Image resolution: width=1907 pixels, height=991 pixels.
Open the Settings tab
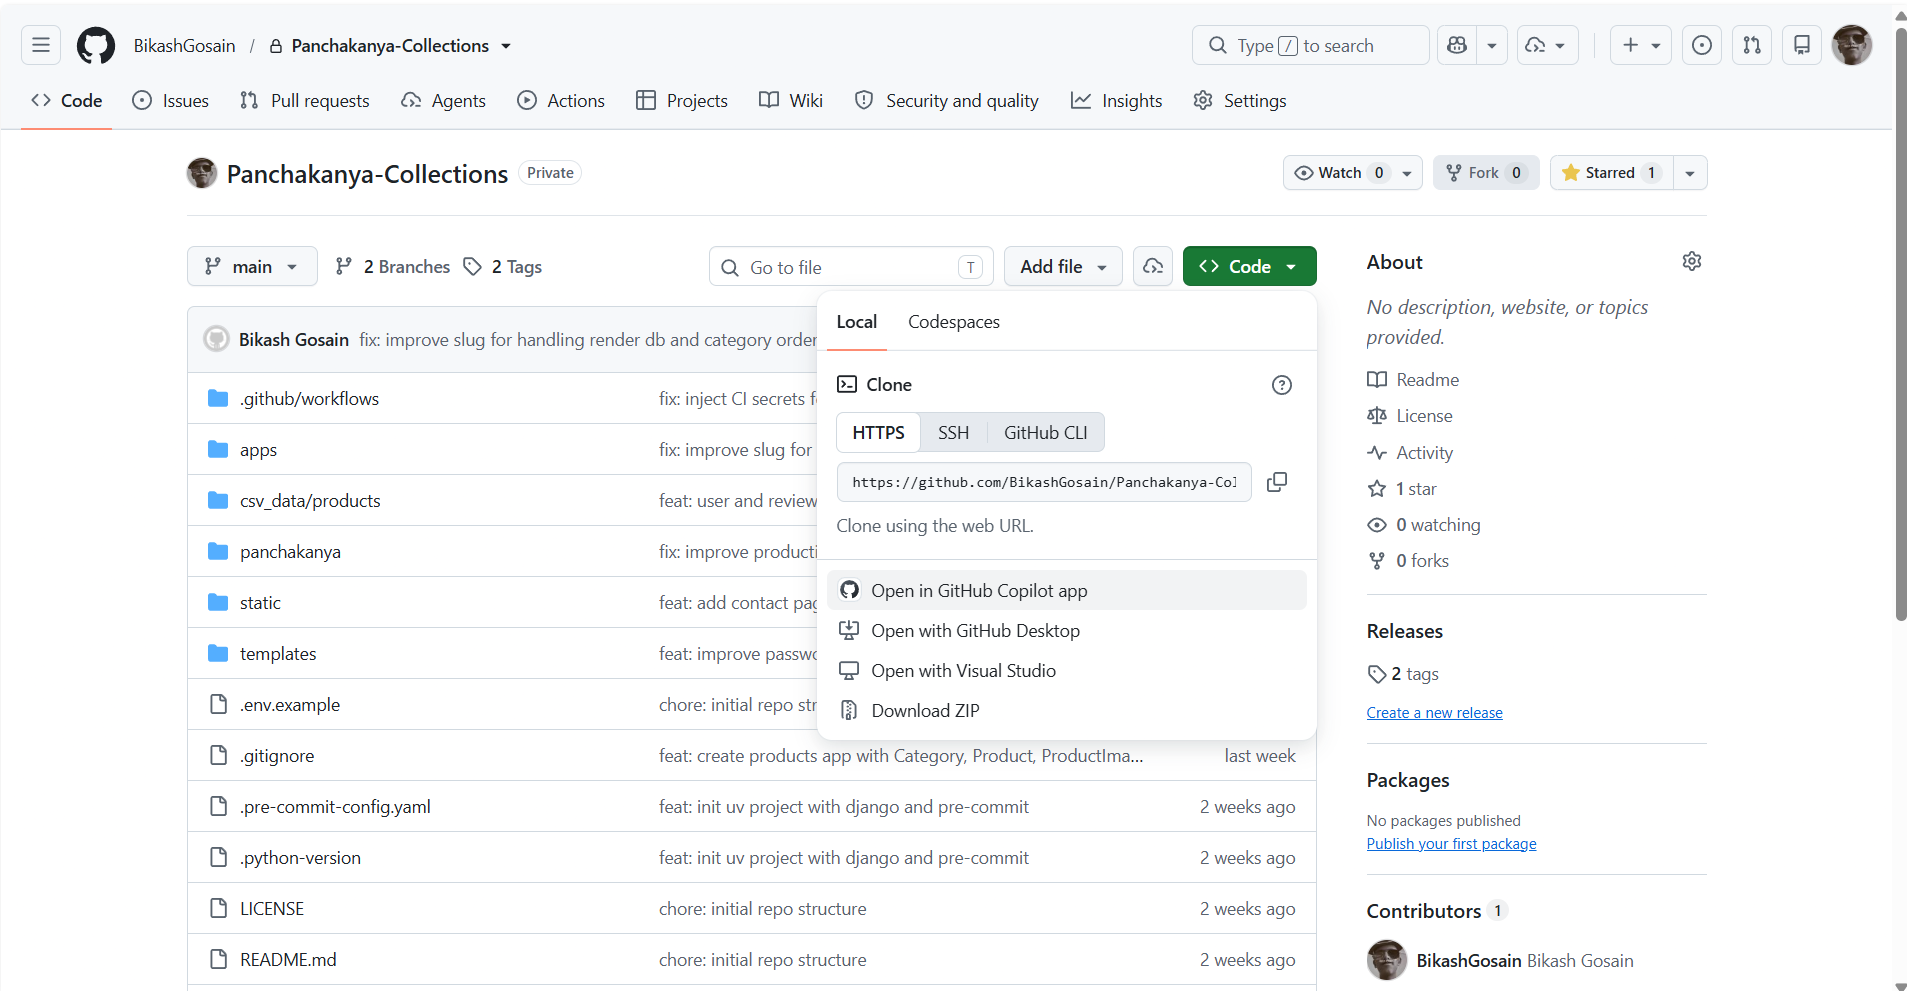(1240, 100)
